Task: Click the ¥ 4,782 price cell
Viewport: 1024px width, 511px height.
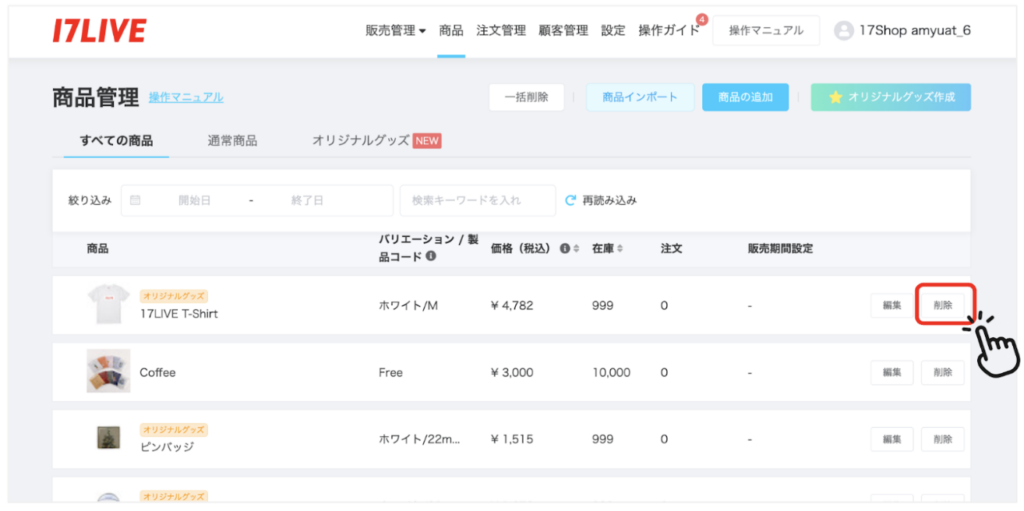Action: click(512, 305)
